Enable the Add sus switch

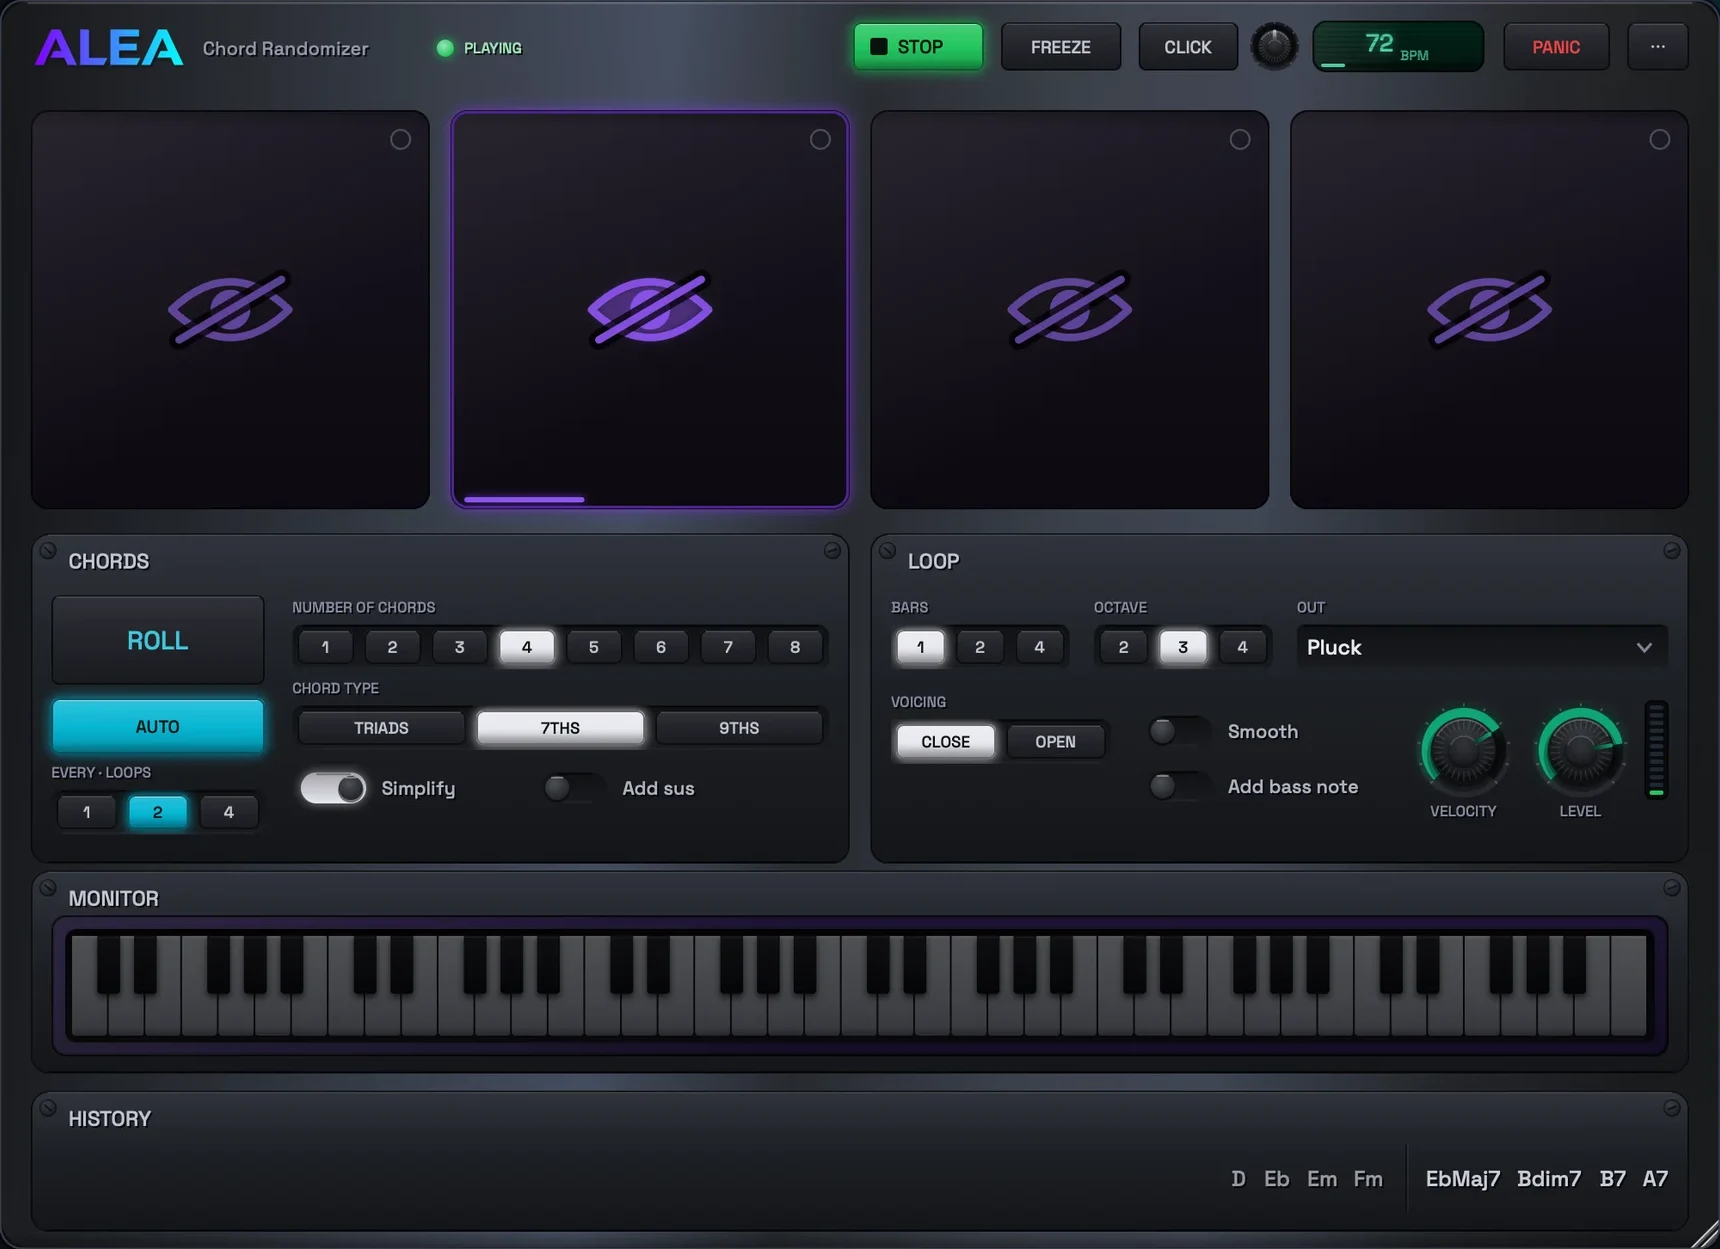click(x=574, y=788)
